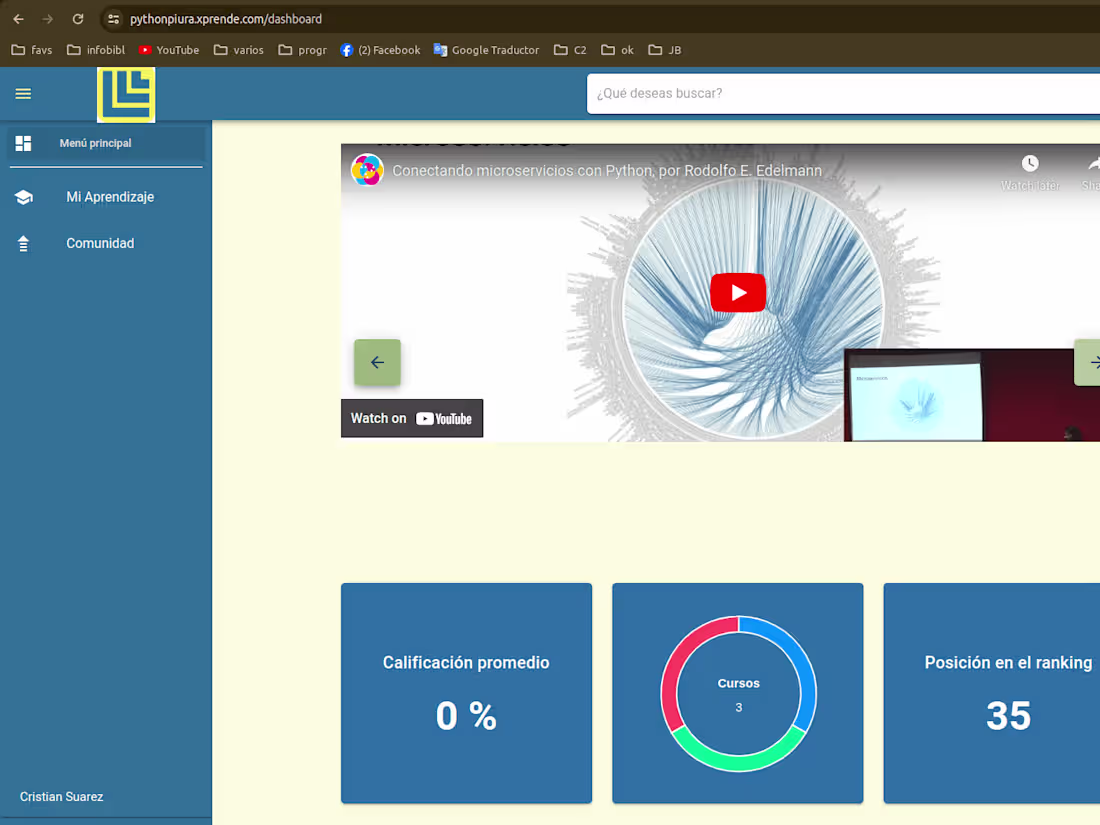
Task: Click the green left carousel arrow
Action: tap(377, 362)
